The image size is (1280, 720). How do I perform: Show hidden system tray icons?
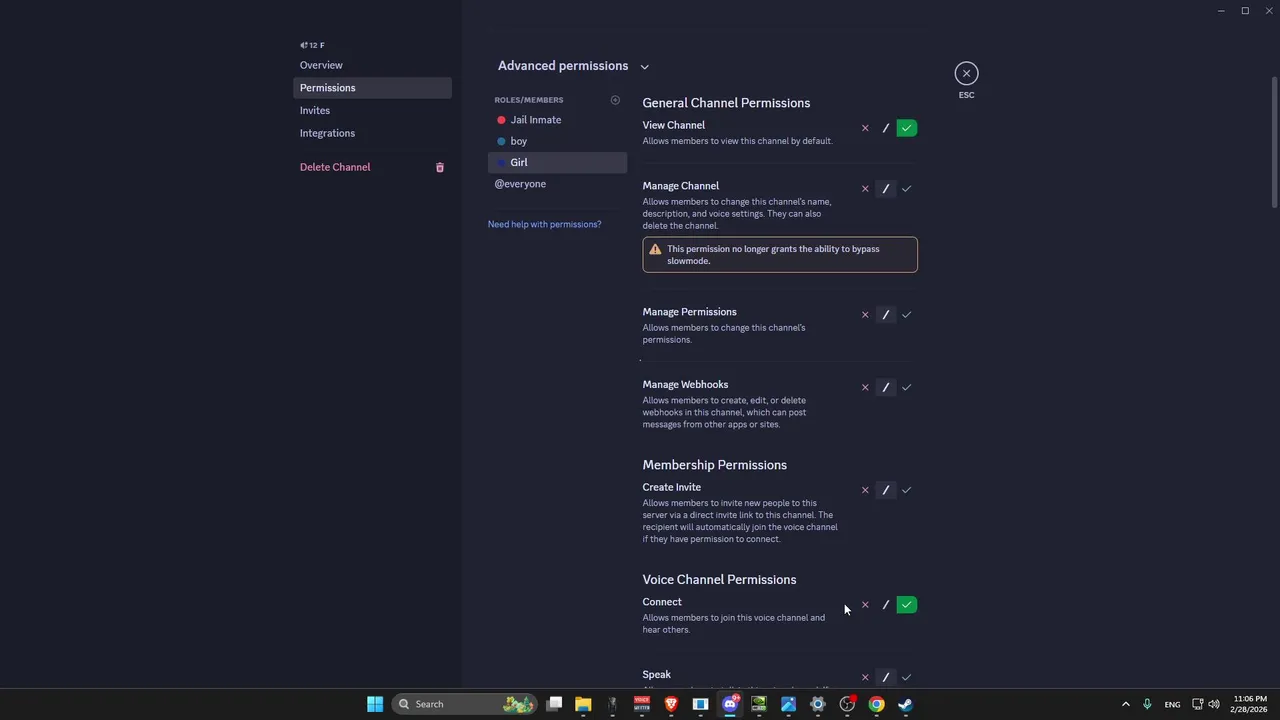tap(1125, 704)
